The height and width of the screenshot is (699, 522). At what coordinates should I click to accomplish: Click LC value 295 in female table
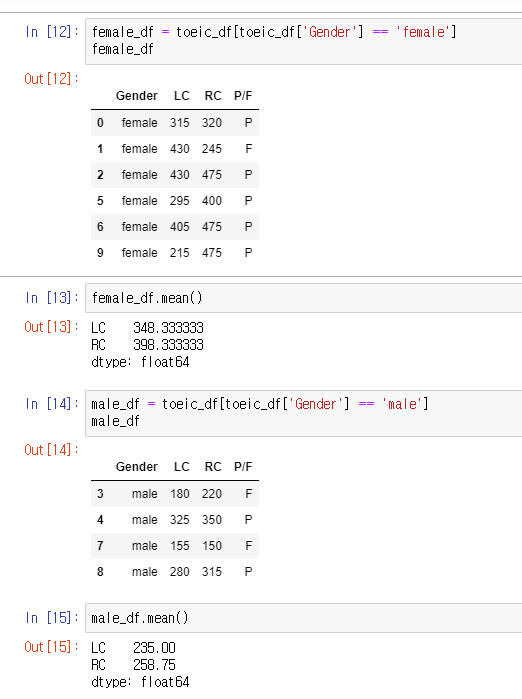point(180,201)
